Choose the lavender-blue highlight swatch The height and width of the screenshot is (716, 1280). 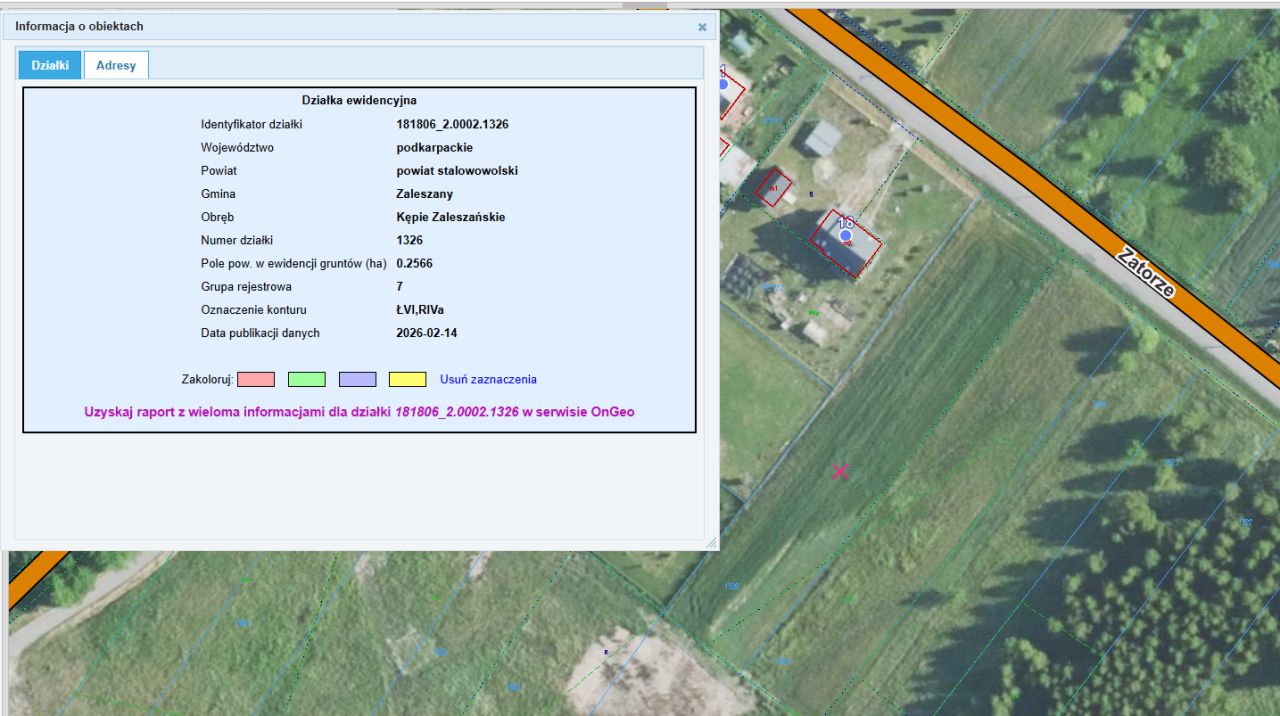[x=357, y=379]
